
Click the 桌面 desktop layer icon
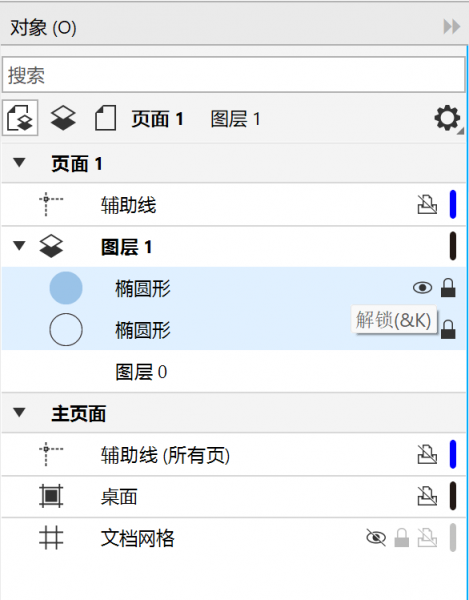click(51, 496)
